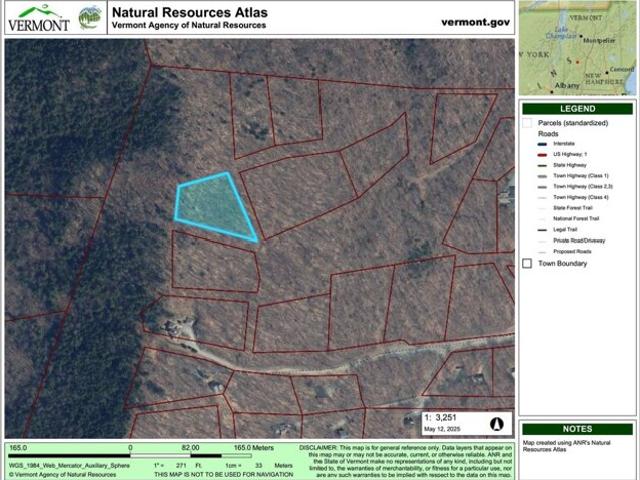Click the cyan highlighted parcel on map
Viewport: 640px width, 480px height.
212,203
